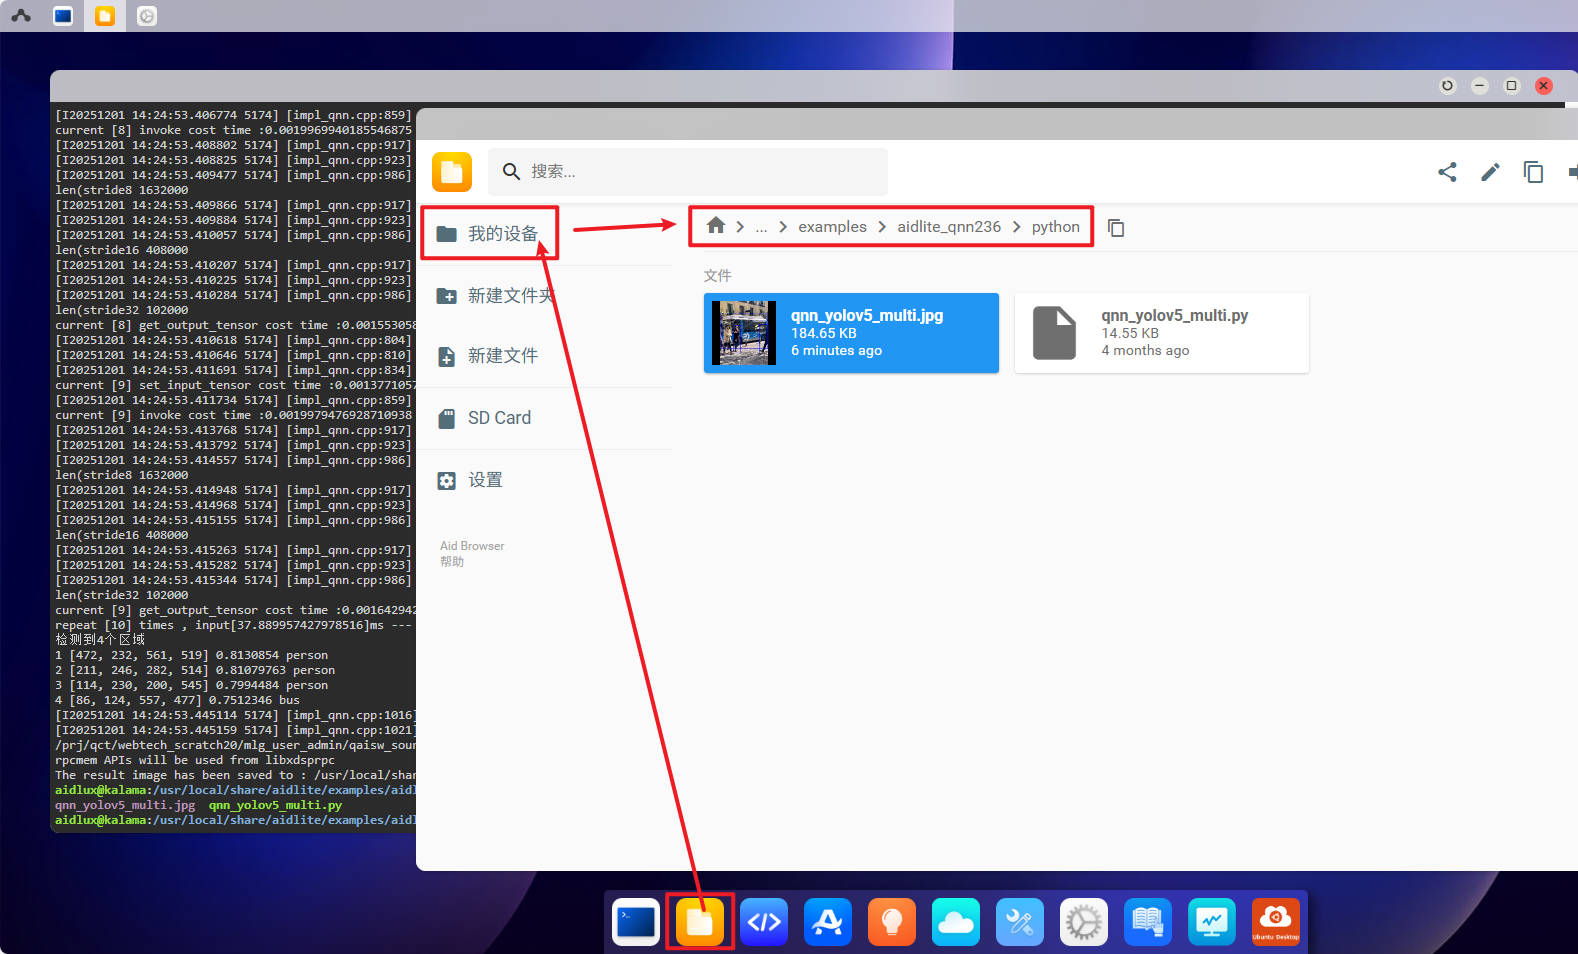Open SD Card in the sidebar
This screenshot has width=1578, height=954.
(x=499, y=418)
